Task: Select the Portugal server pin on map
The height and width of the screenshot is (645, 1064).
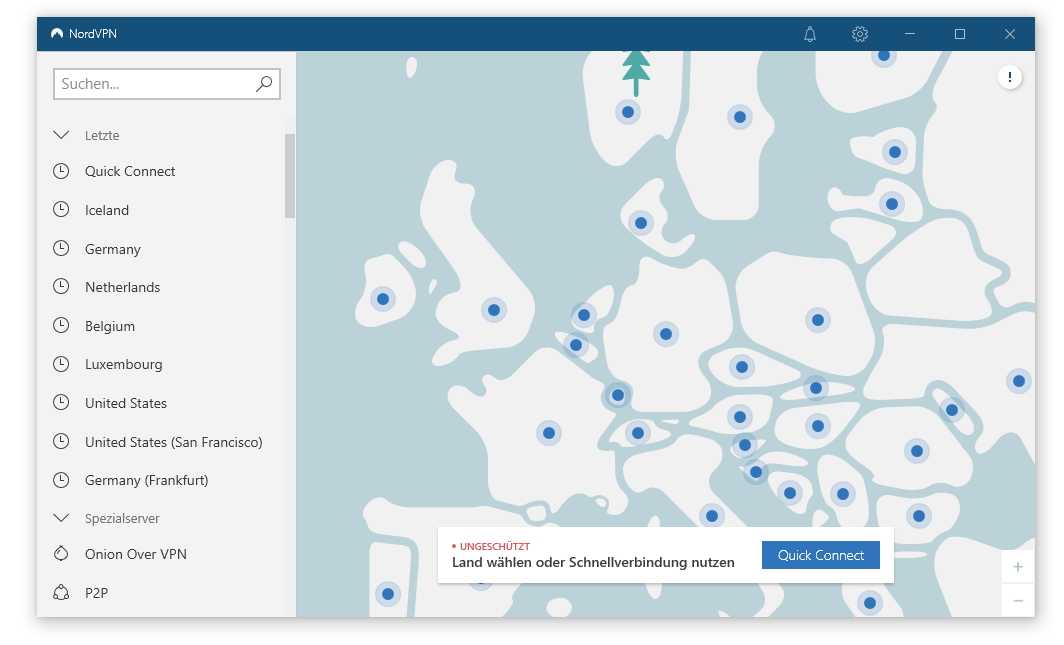Action: tap(387, 594)
